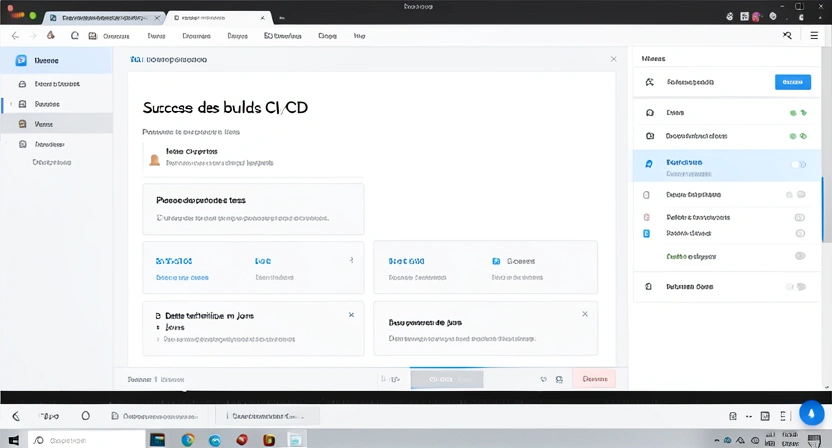Click the blue chat icon atop the left sidebar

tap(21, 60)
